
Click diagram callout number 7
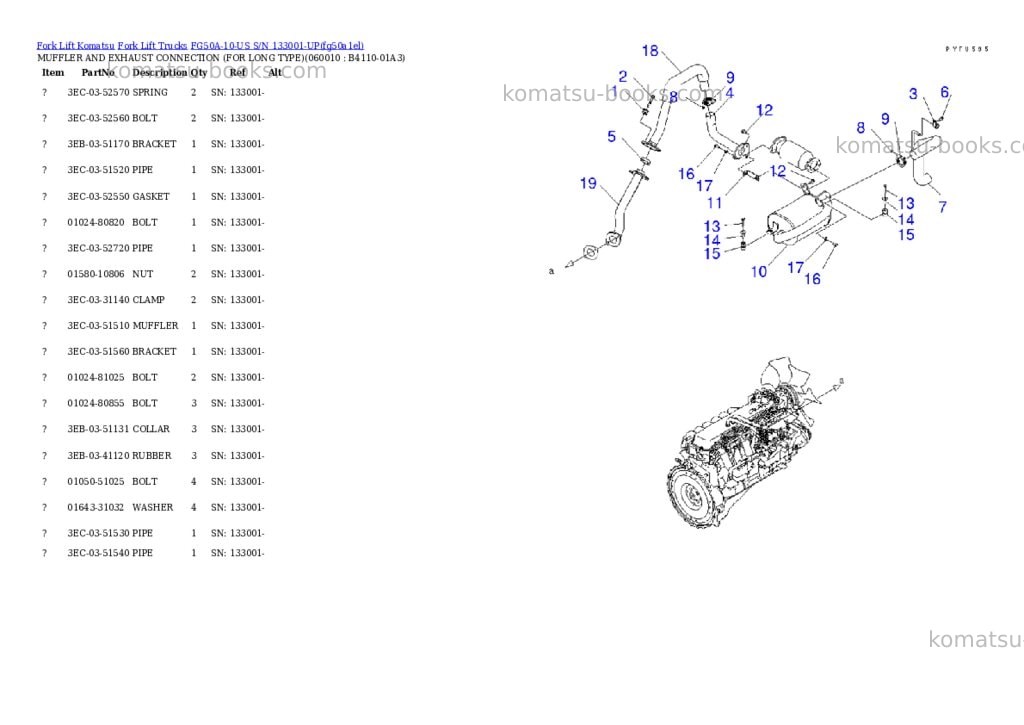tap(942, 207)
